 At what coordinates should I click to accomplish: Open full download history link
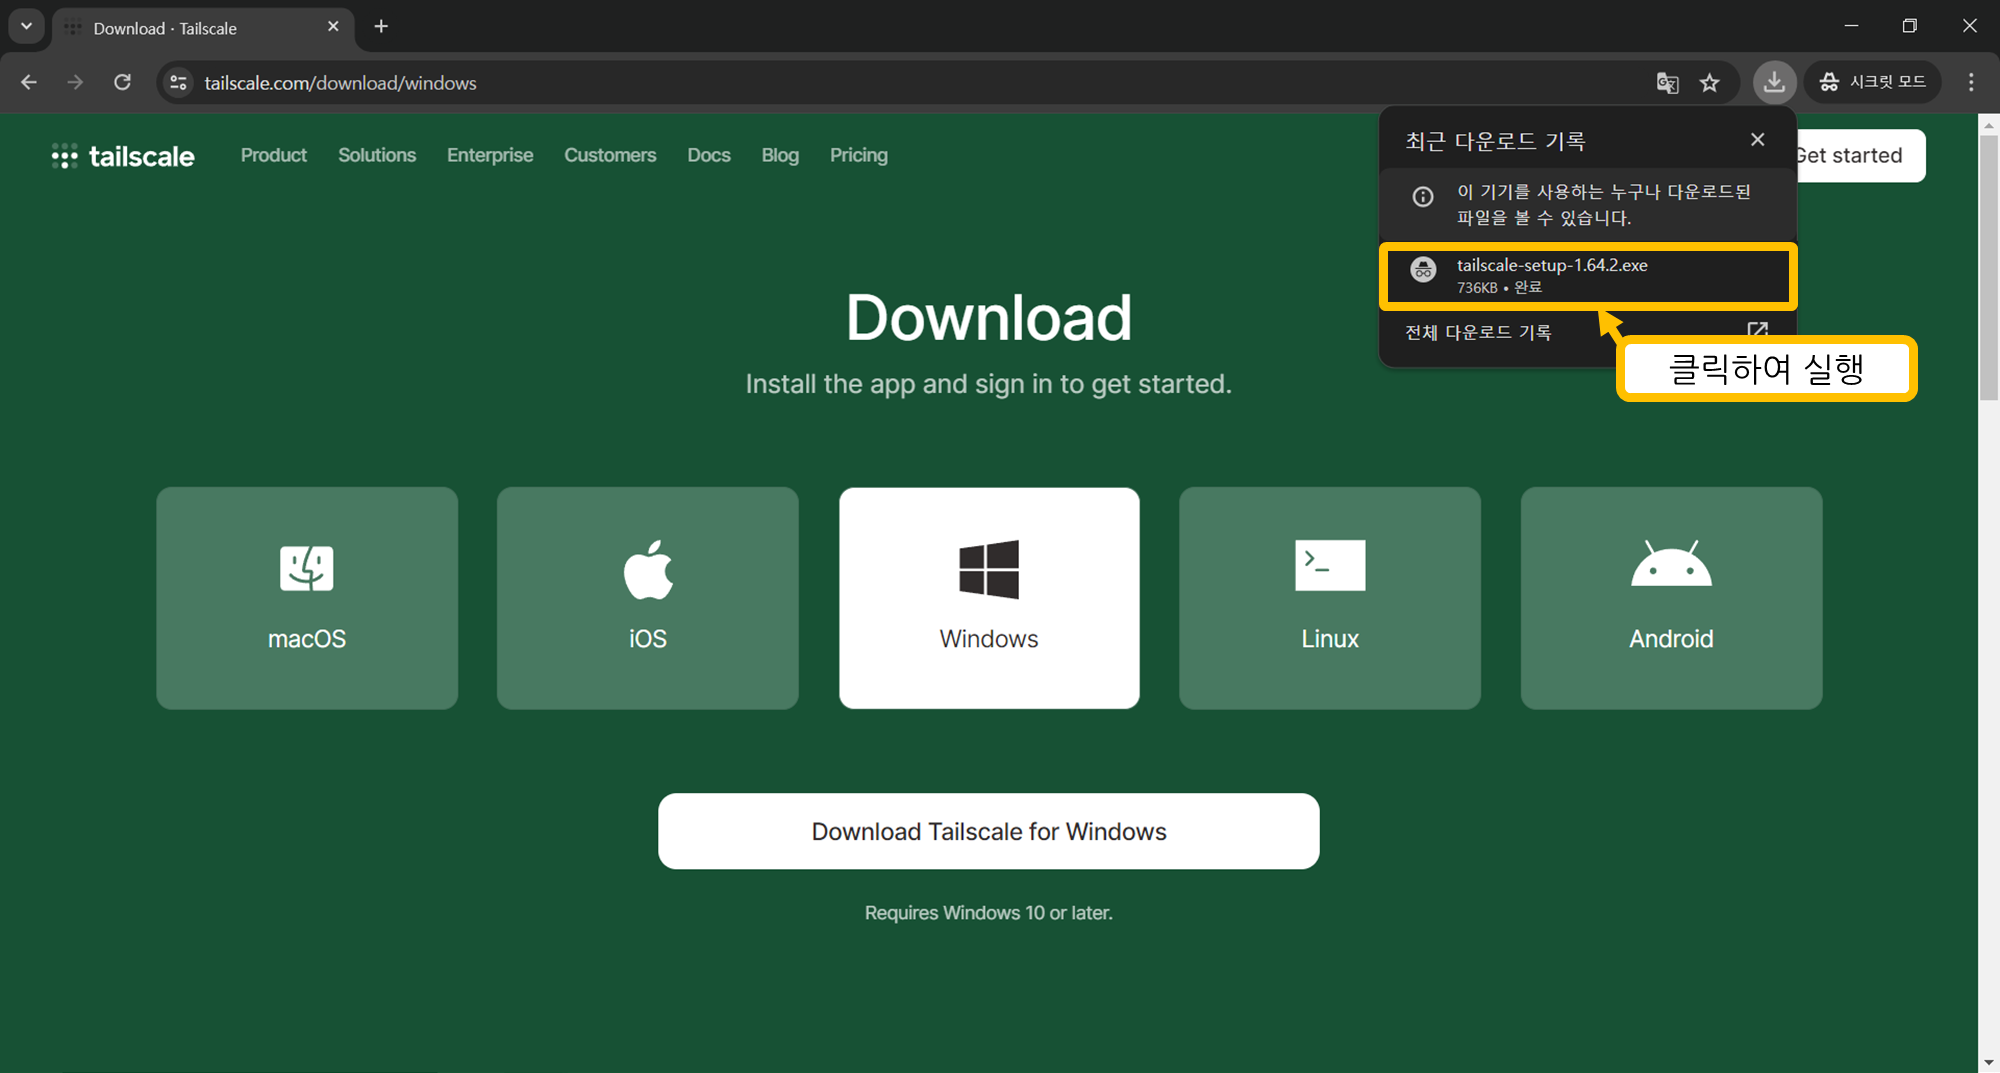click(x=1478, y=332)
